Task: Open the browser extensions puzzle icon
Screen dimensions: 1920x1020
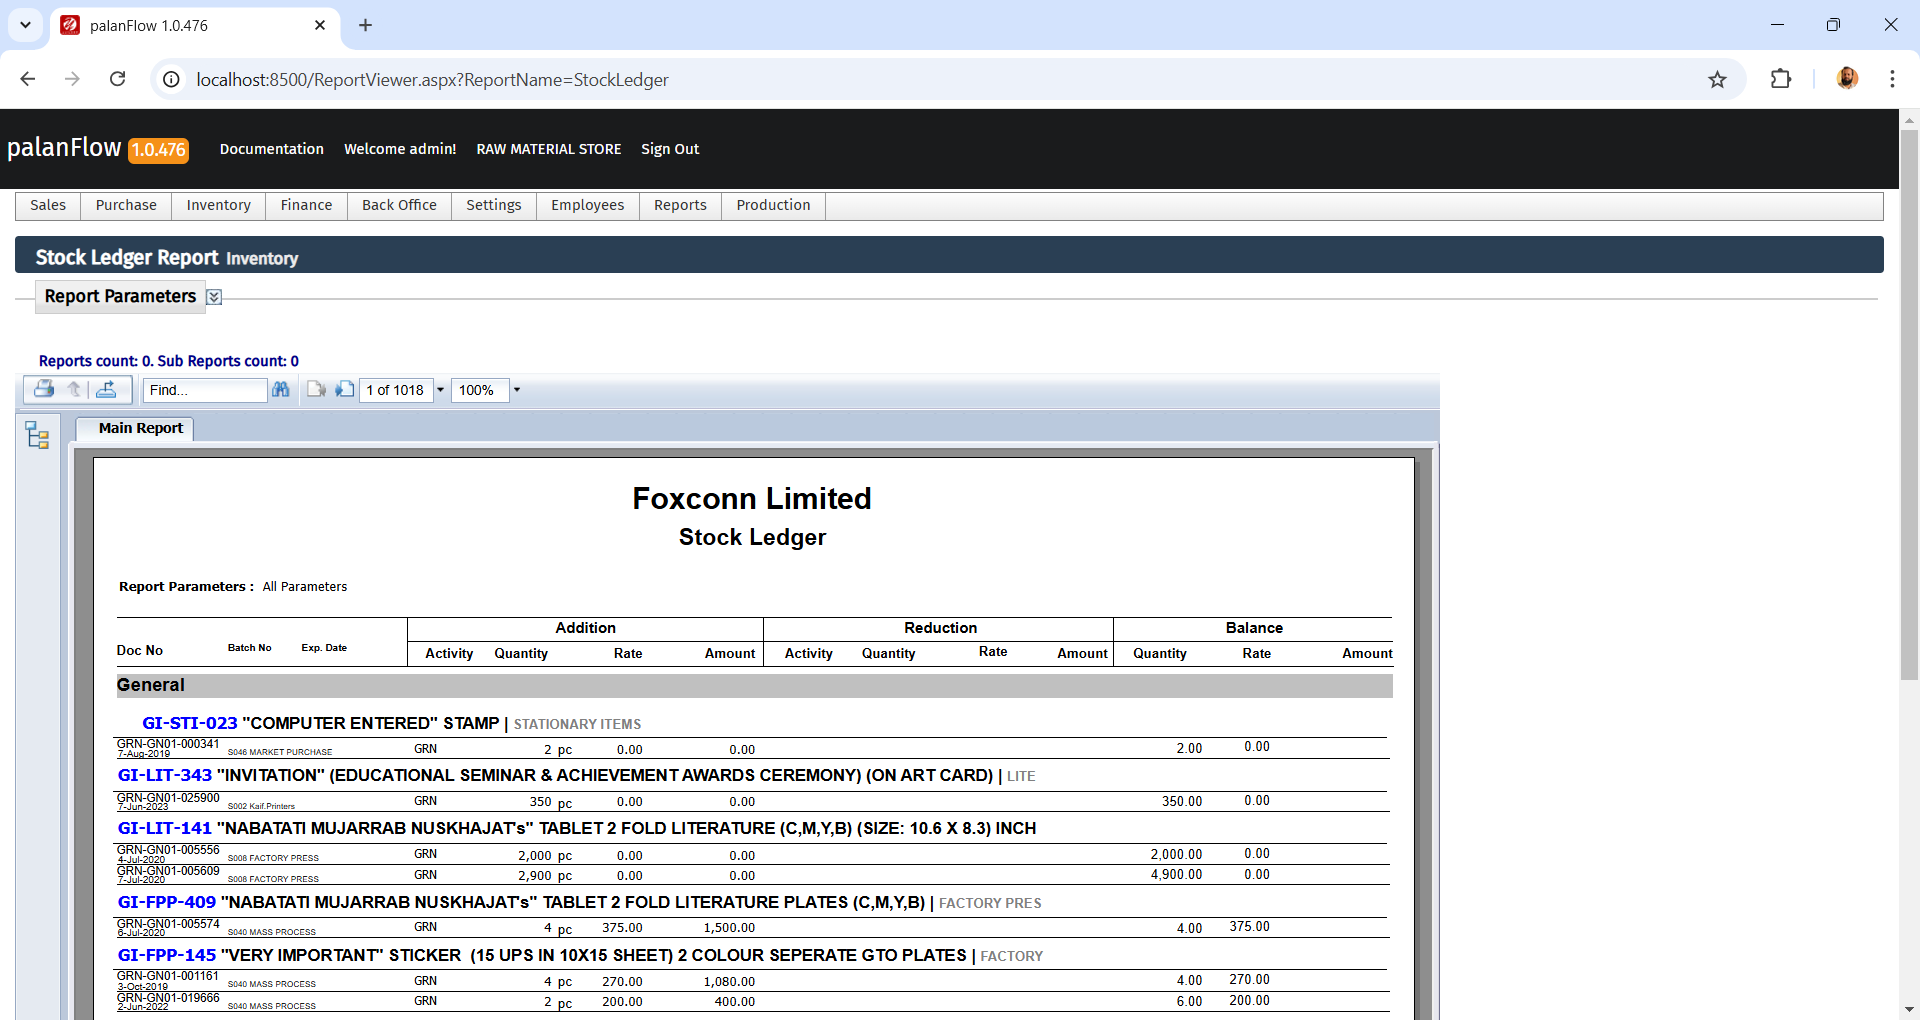Action: [1781, 79]
